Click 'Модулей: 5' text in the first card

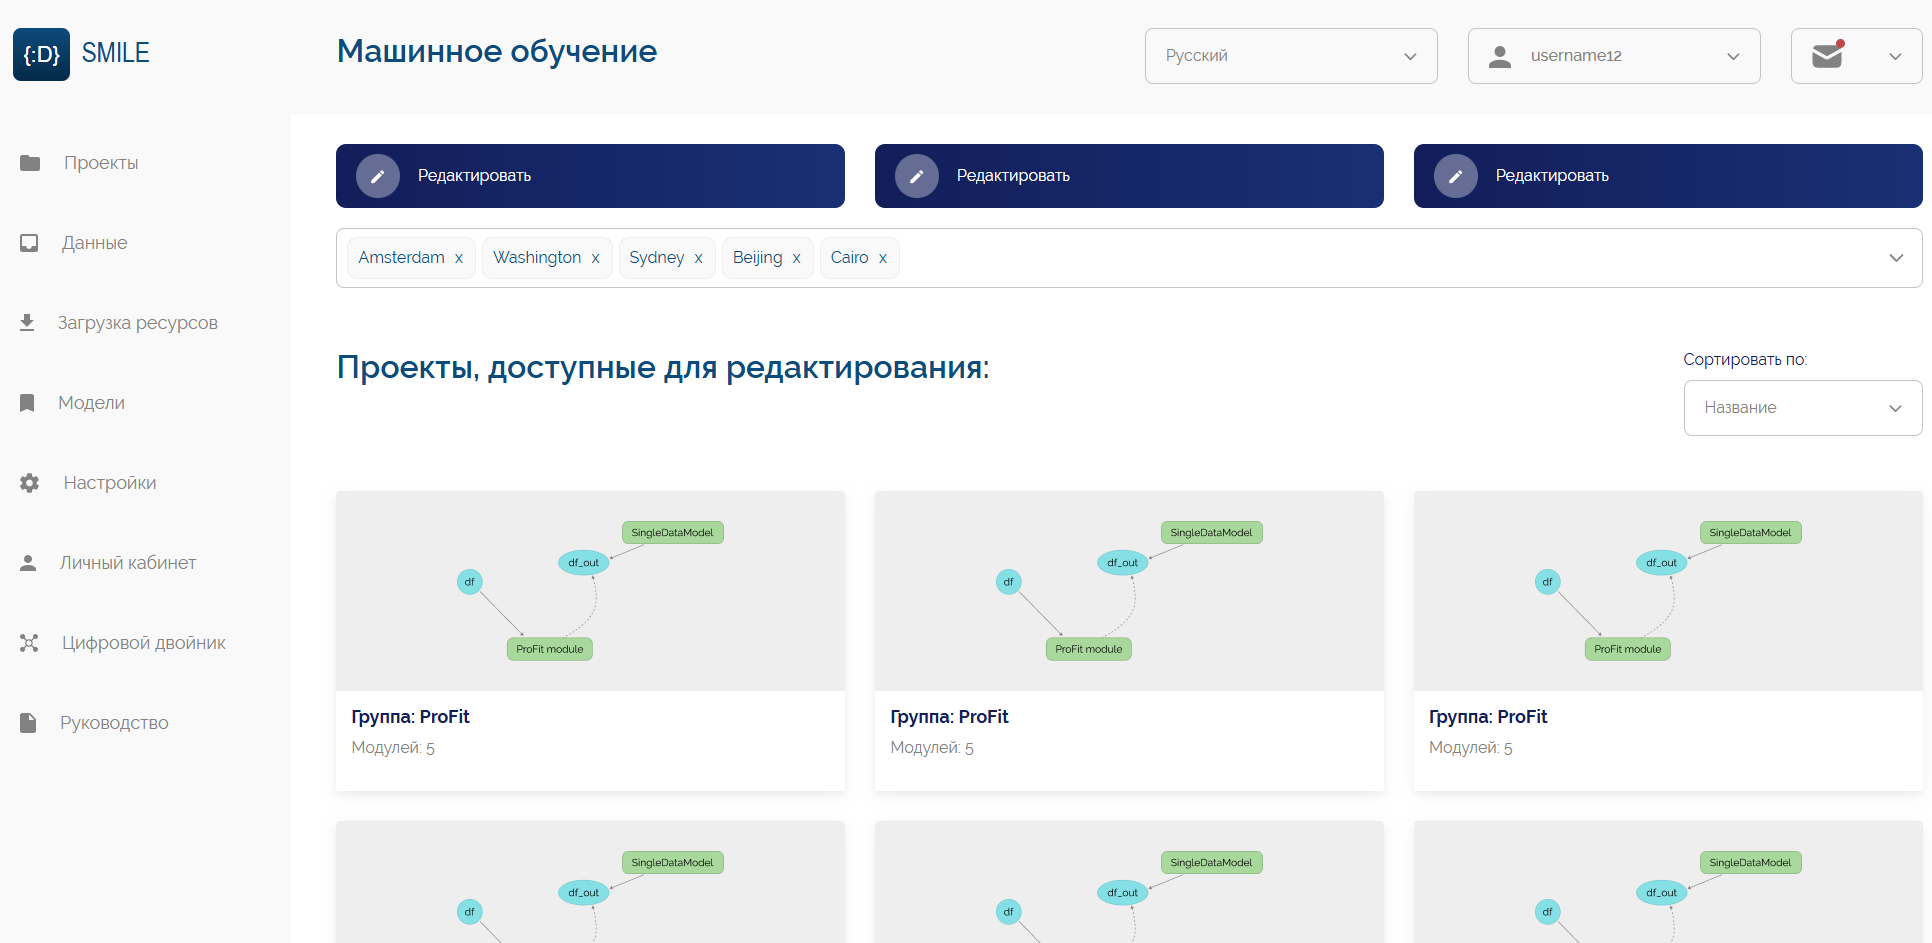pos(393,748)
